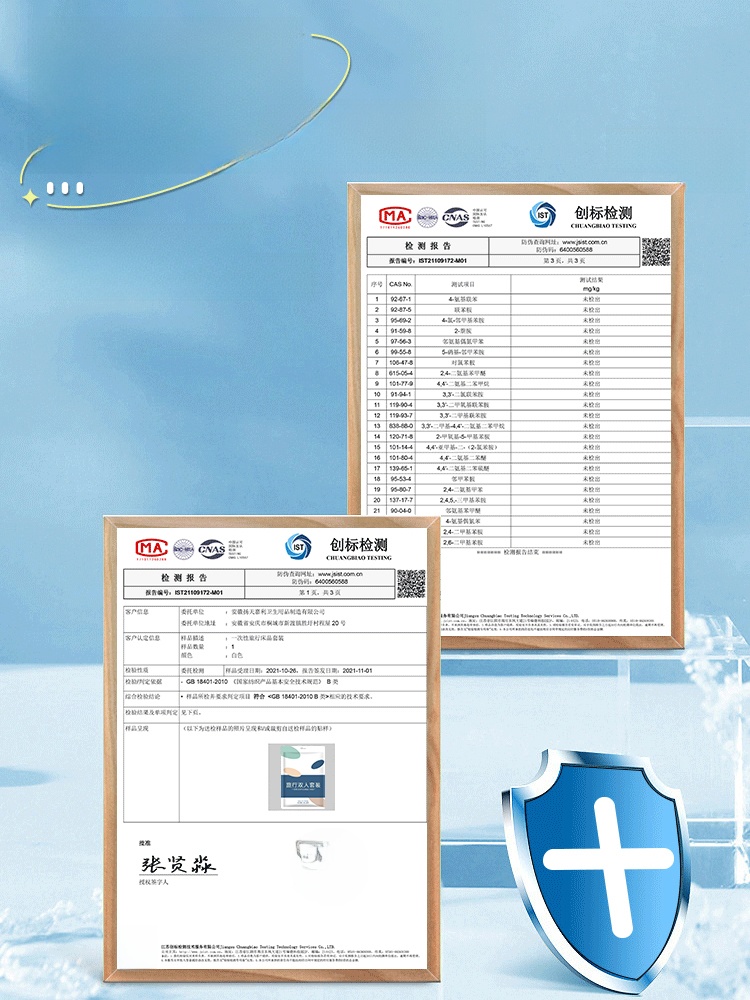750x1000 pixels.
Task: Click the CAS number 139-65-1 cell
Action: 401,468
